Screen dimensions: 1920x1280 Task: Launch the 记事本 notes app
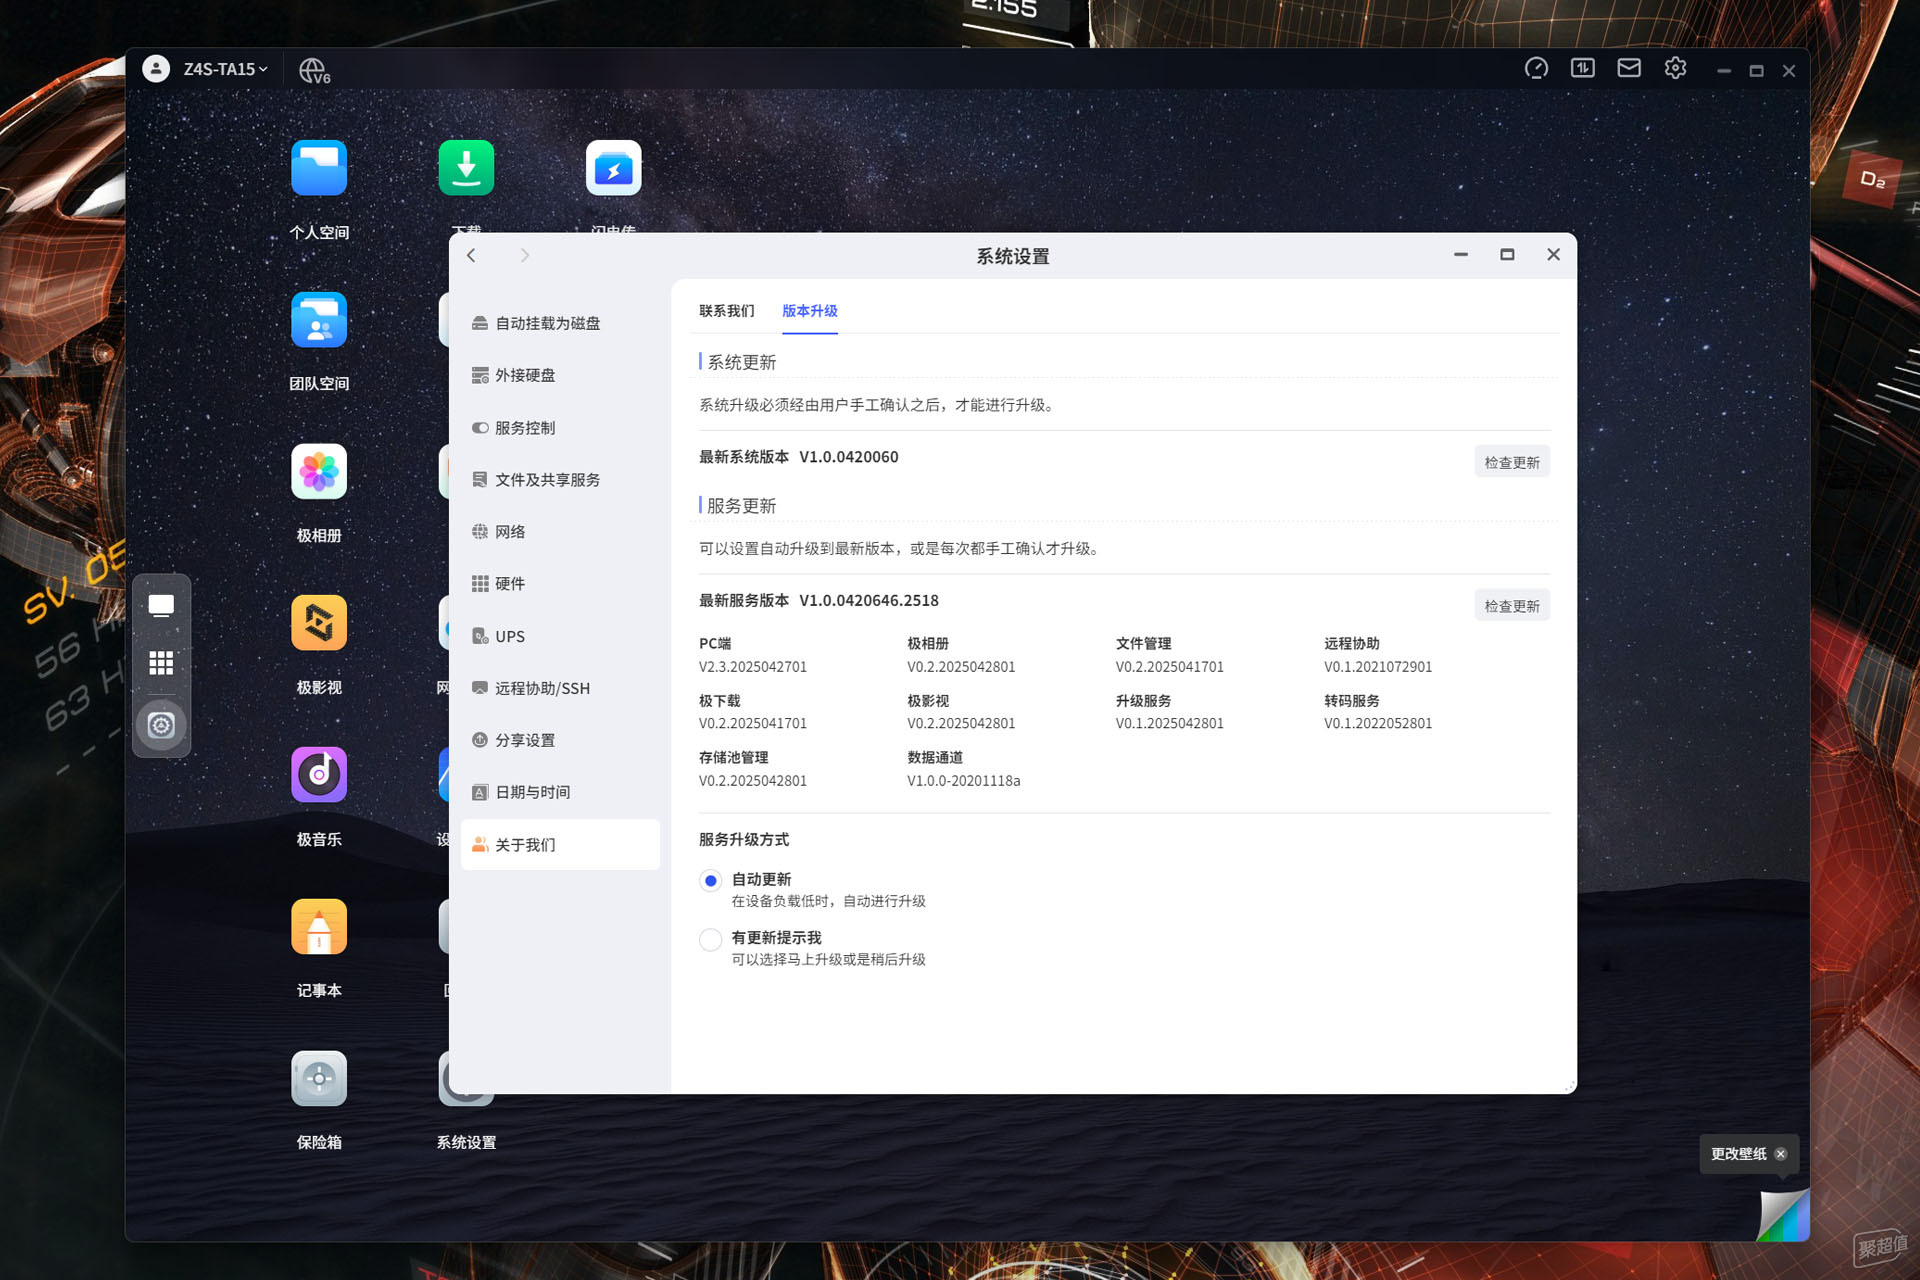[319, 927]
